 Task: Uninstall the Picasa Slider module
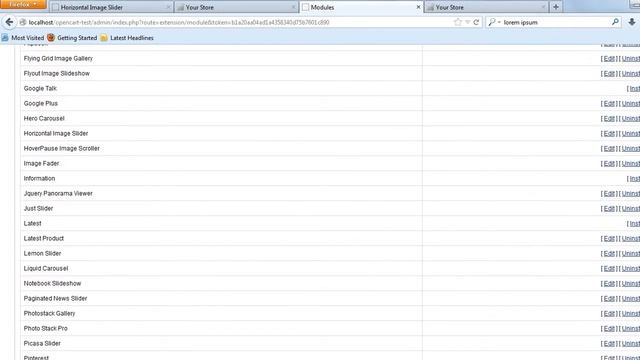click(x=631, y=344)
